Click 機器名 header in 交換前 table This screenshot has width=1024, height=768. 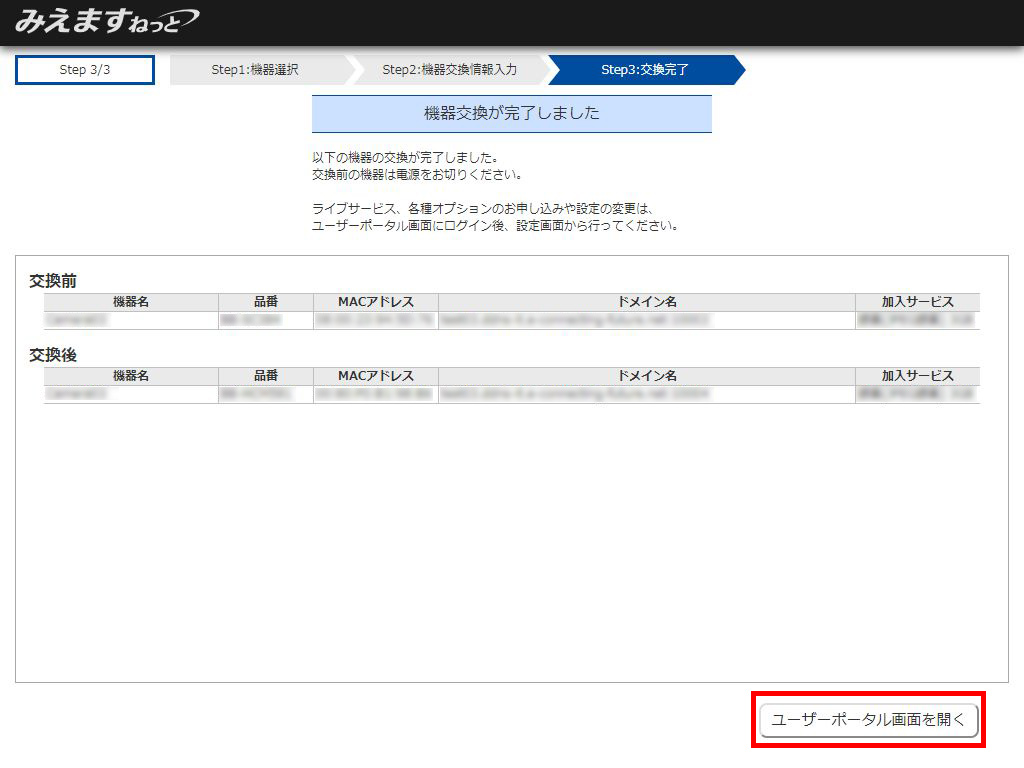[x=131, y=302]
